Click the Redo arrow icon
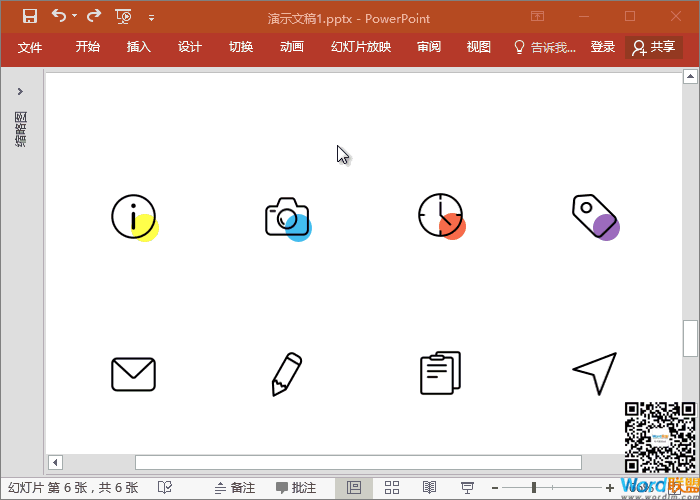Screen dimensions: 700x500 click(94, 16)
